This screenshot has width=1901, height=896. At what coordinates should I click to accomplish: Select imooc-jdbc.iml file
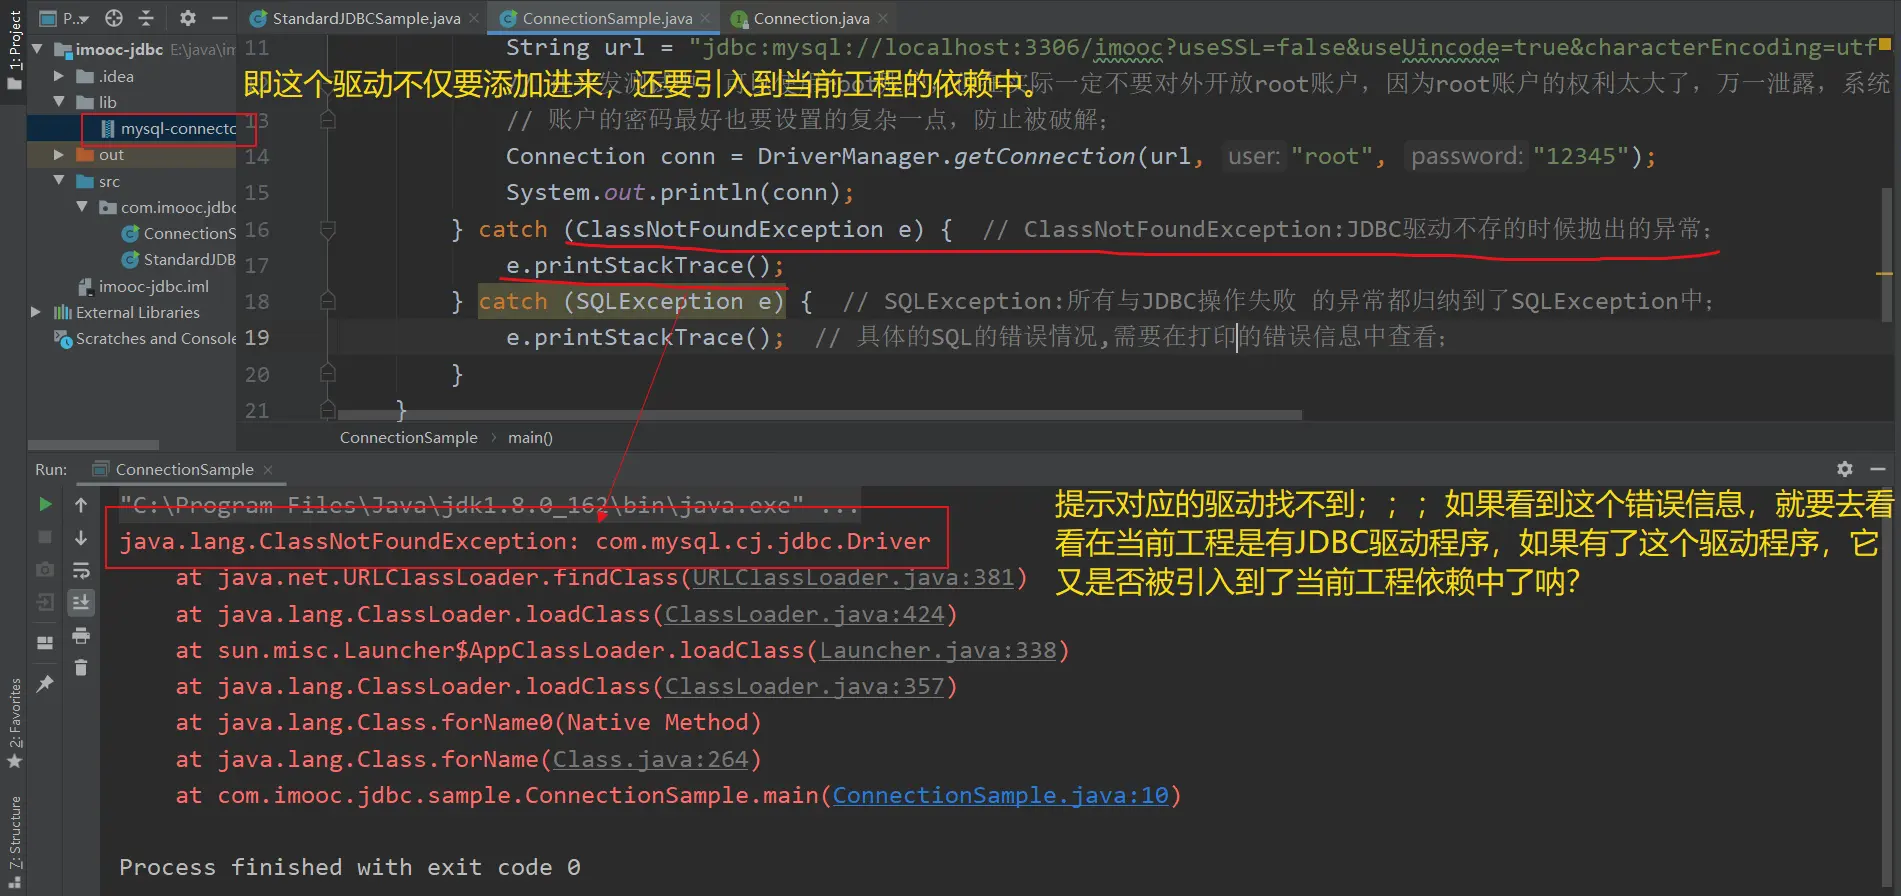click(x=144, y=286)
